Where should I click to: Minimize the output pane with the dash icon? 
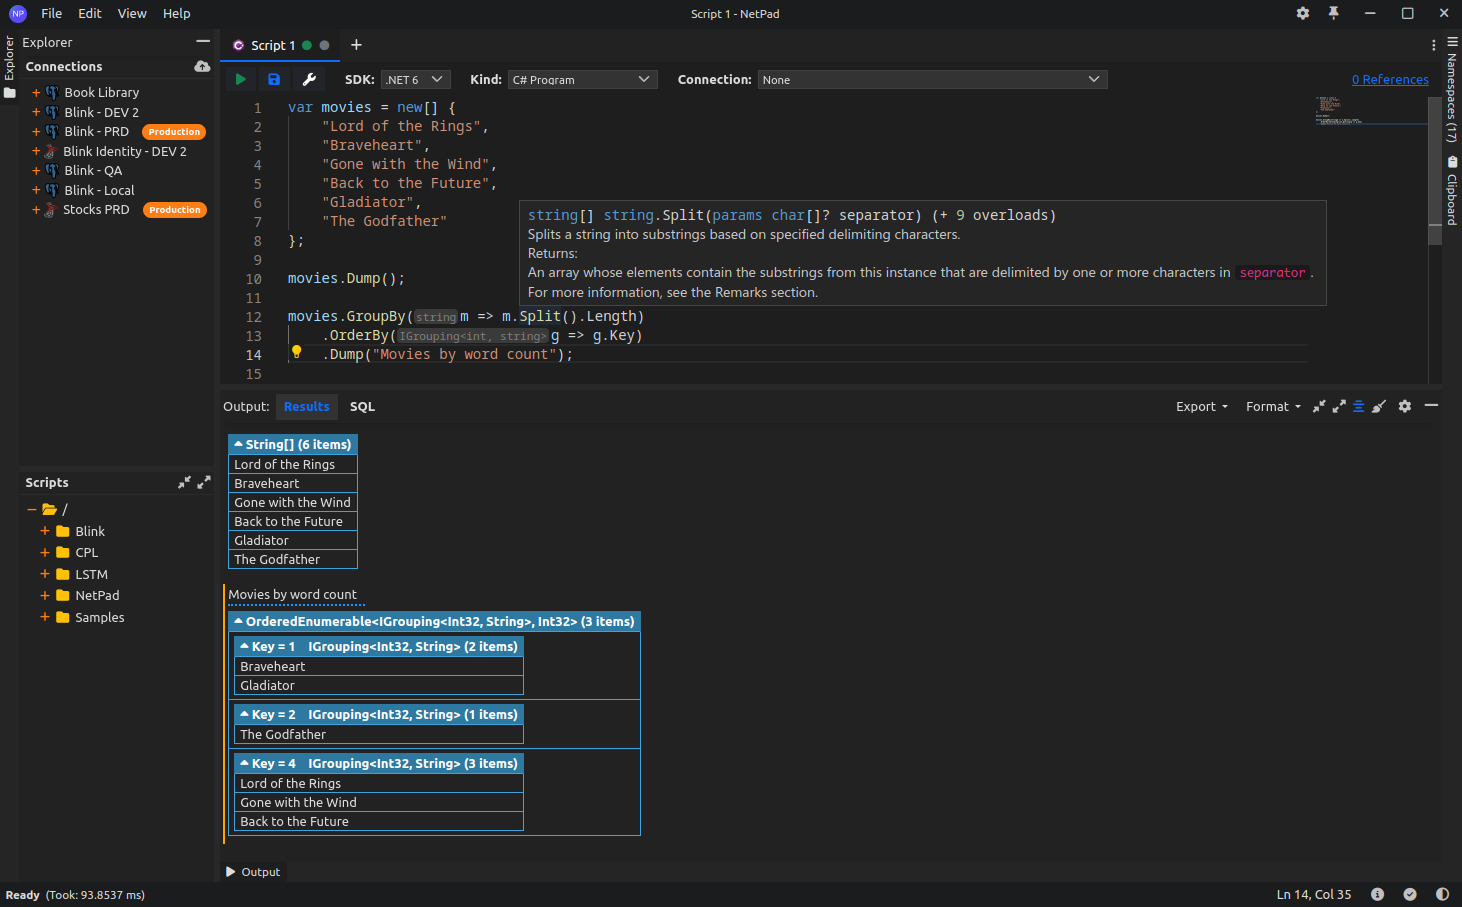pos(1431,405)
